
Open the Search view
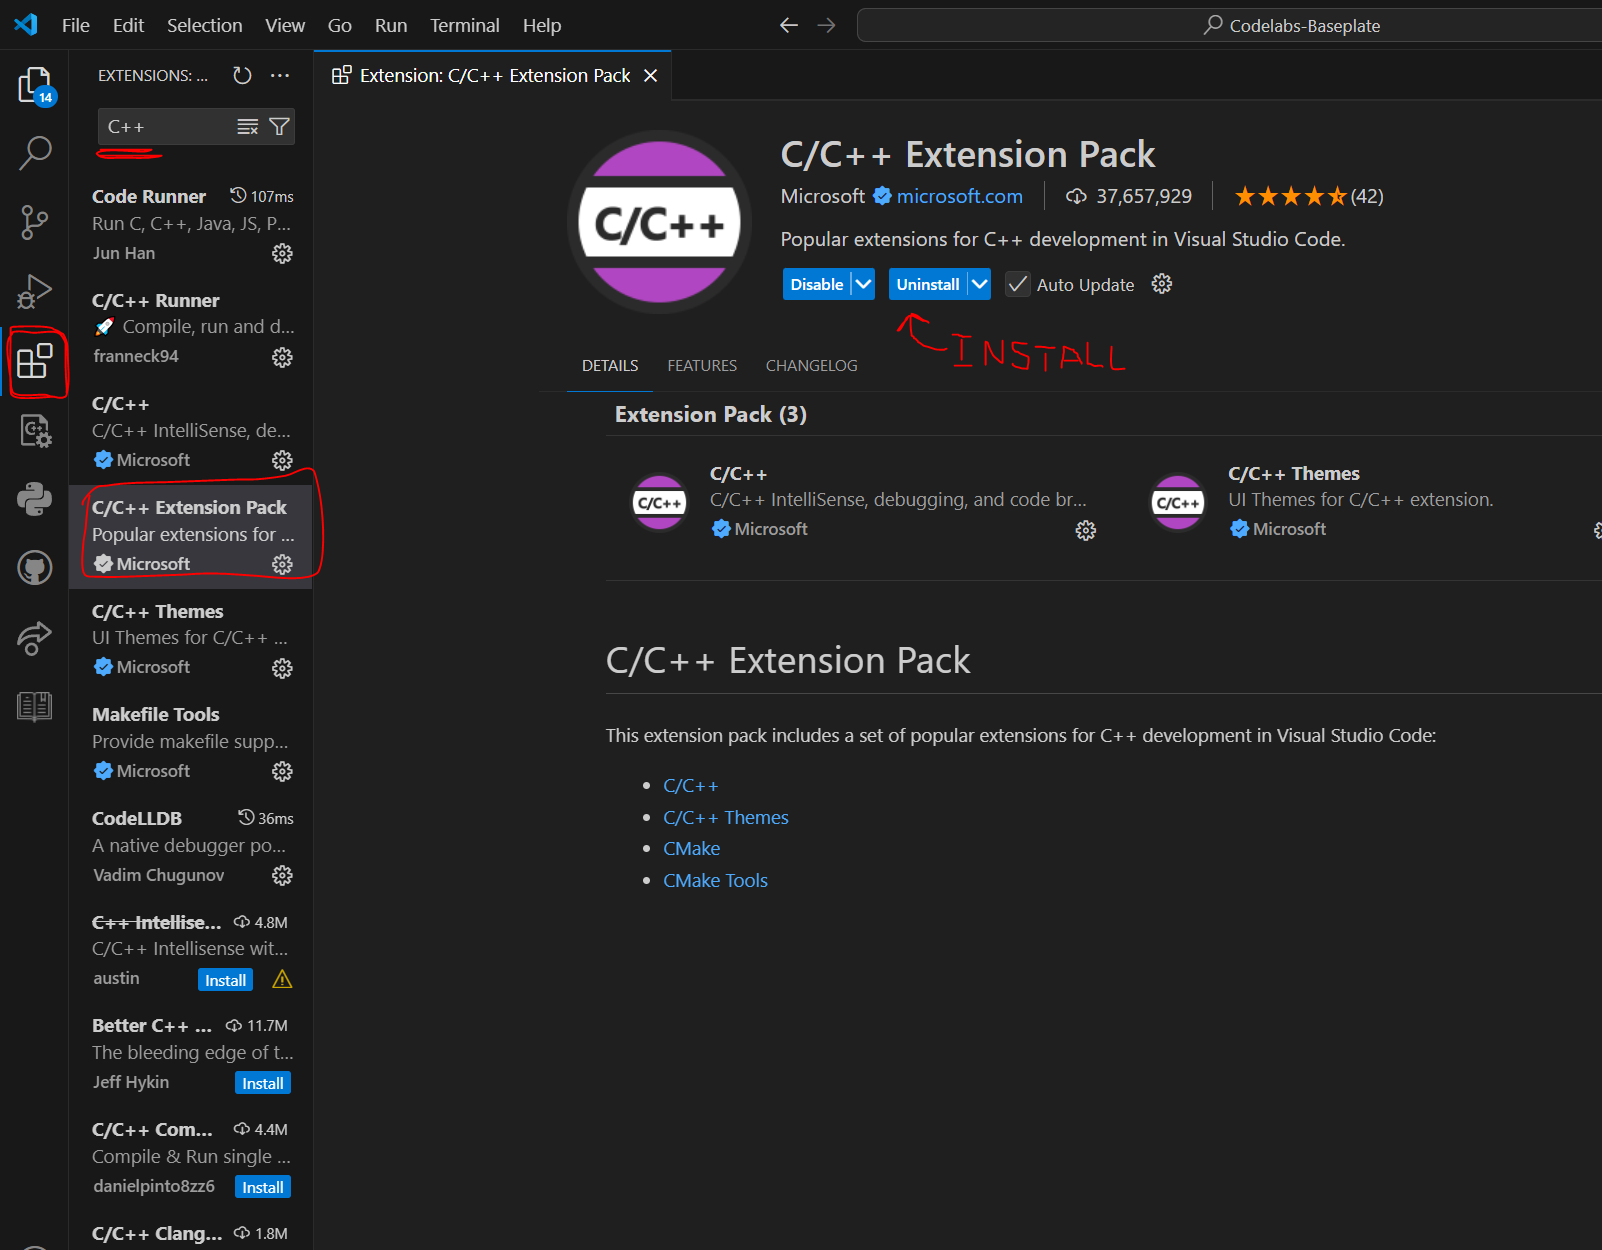click(35, 152)
